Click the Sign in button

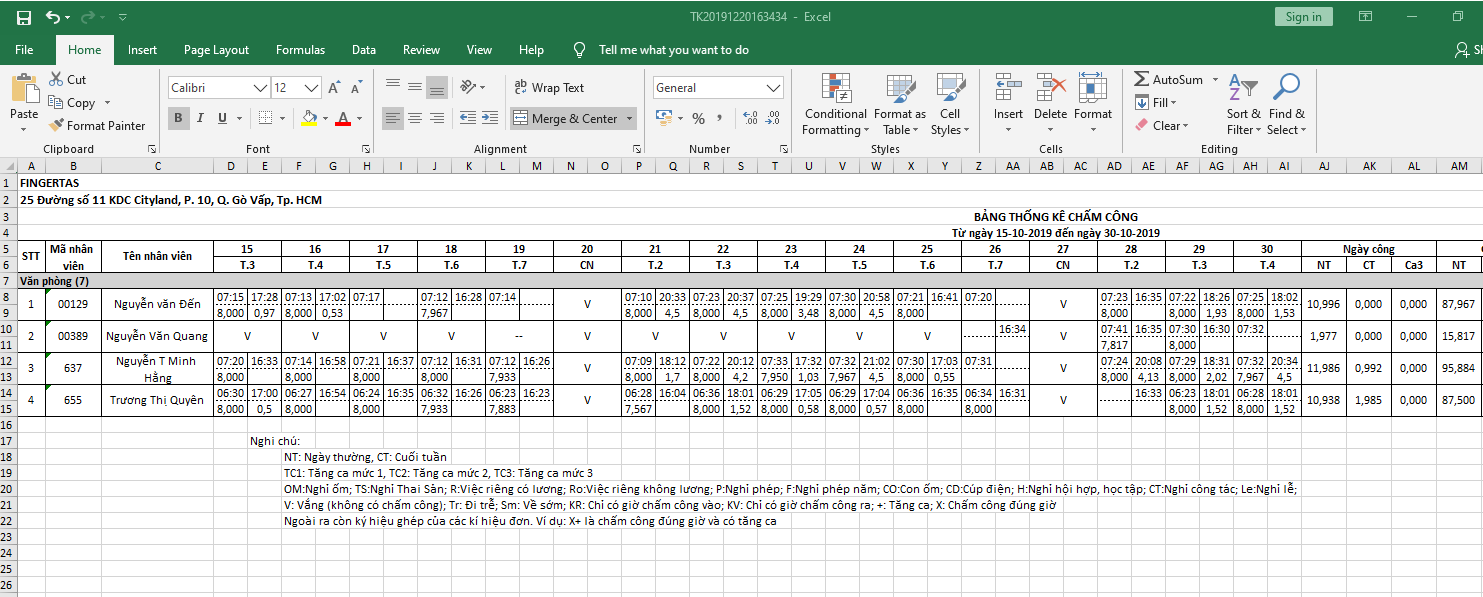[x=1303, y=17]
